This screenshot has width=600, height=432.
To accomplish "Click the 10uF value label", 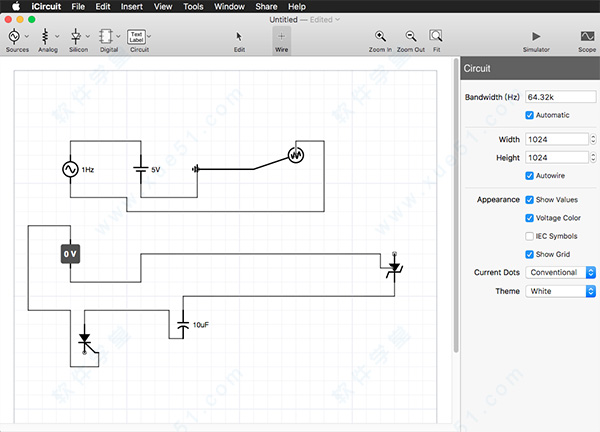I will (x=201, y=325).
